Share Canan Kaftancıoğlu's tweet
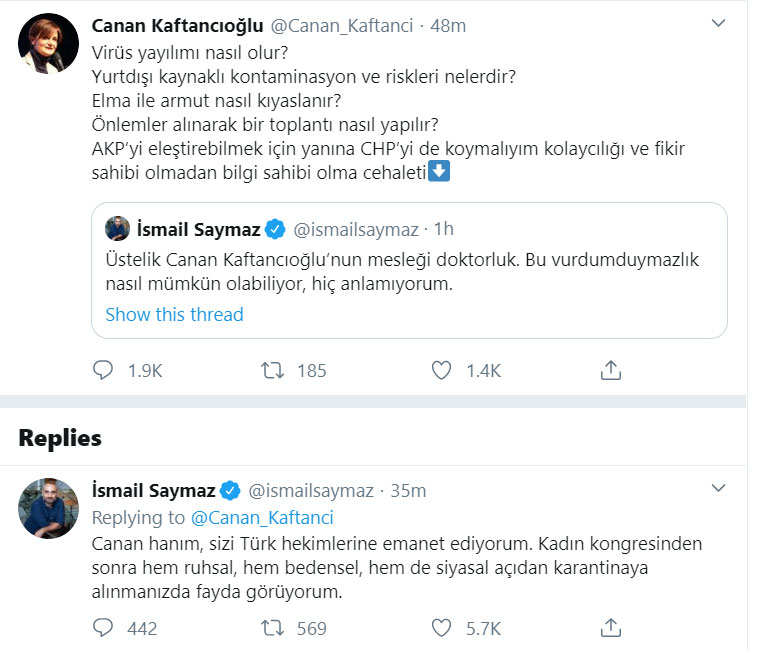 point(610,371)
